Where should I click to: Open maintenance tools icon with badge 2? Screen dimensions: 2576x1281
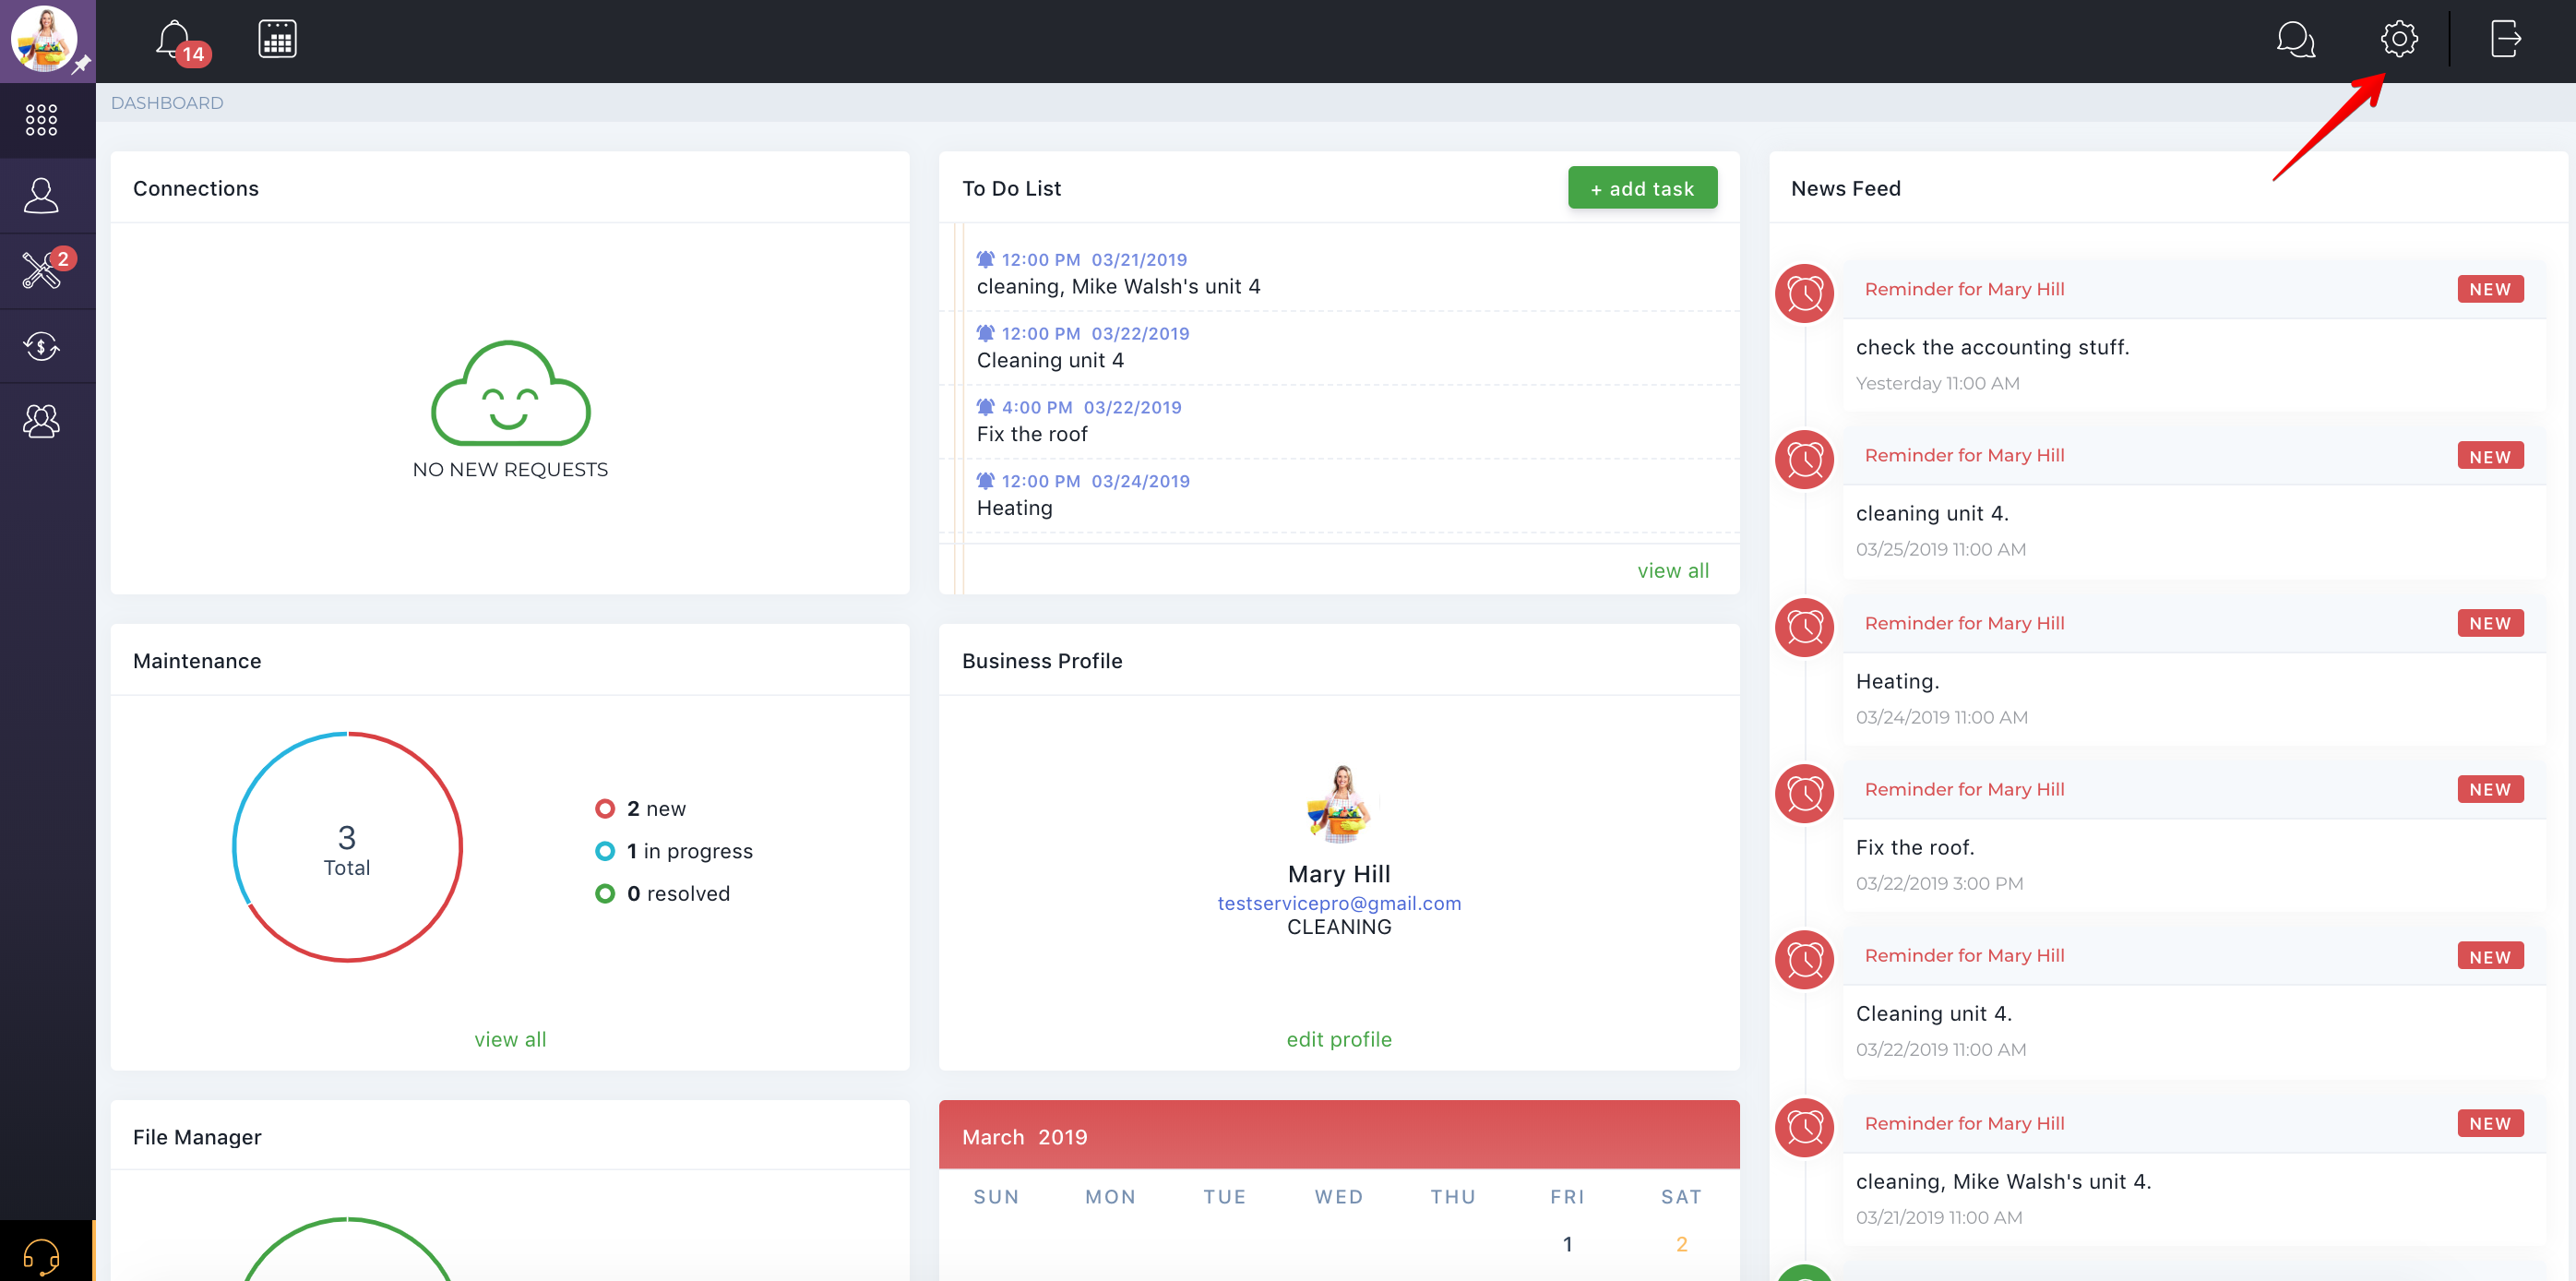click(x=47, y=268)
